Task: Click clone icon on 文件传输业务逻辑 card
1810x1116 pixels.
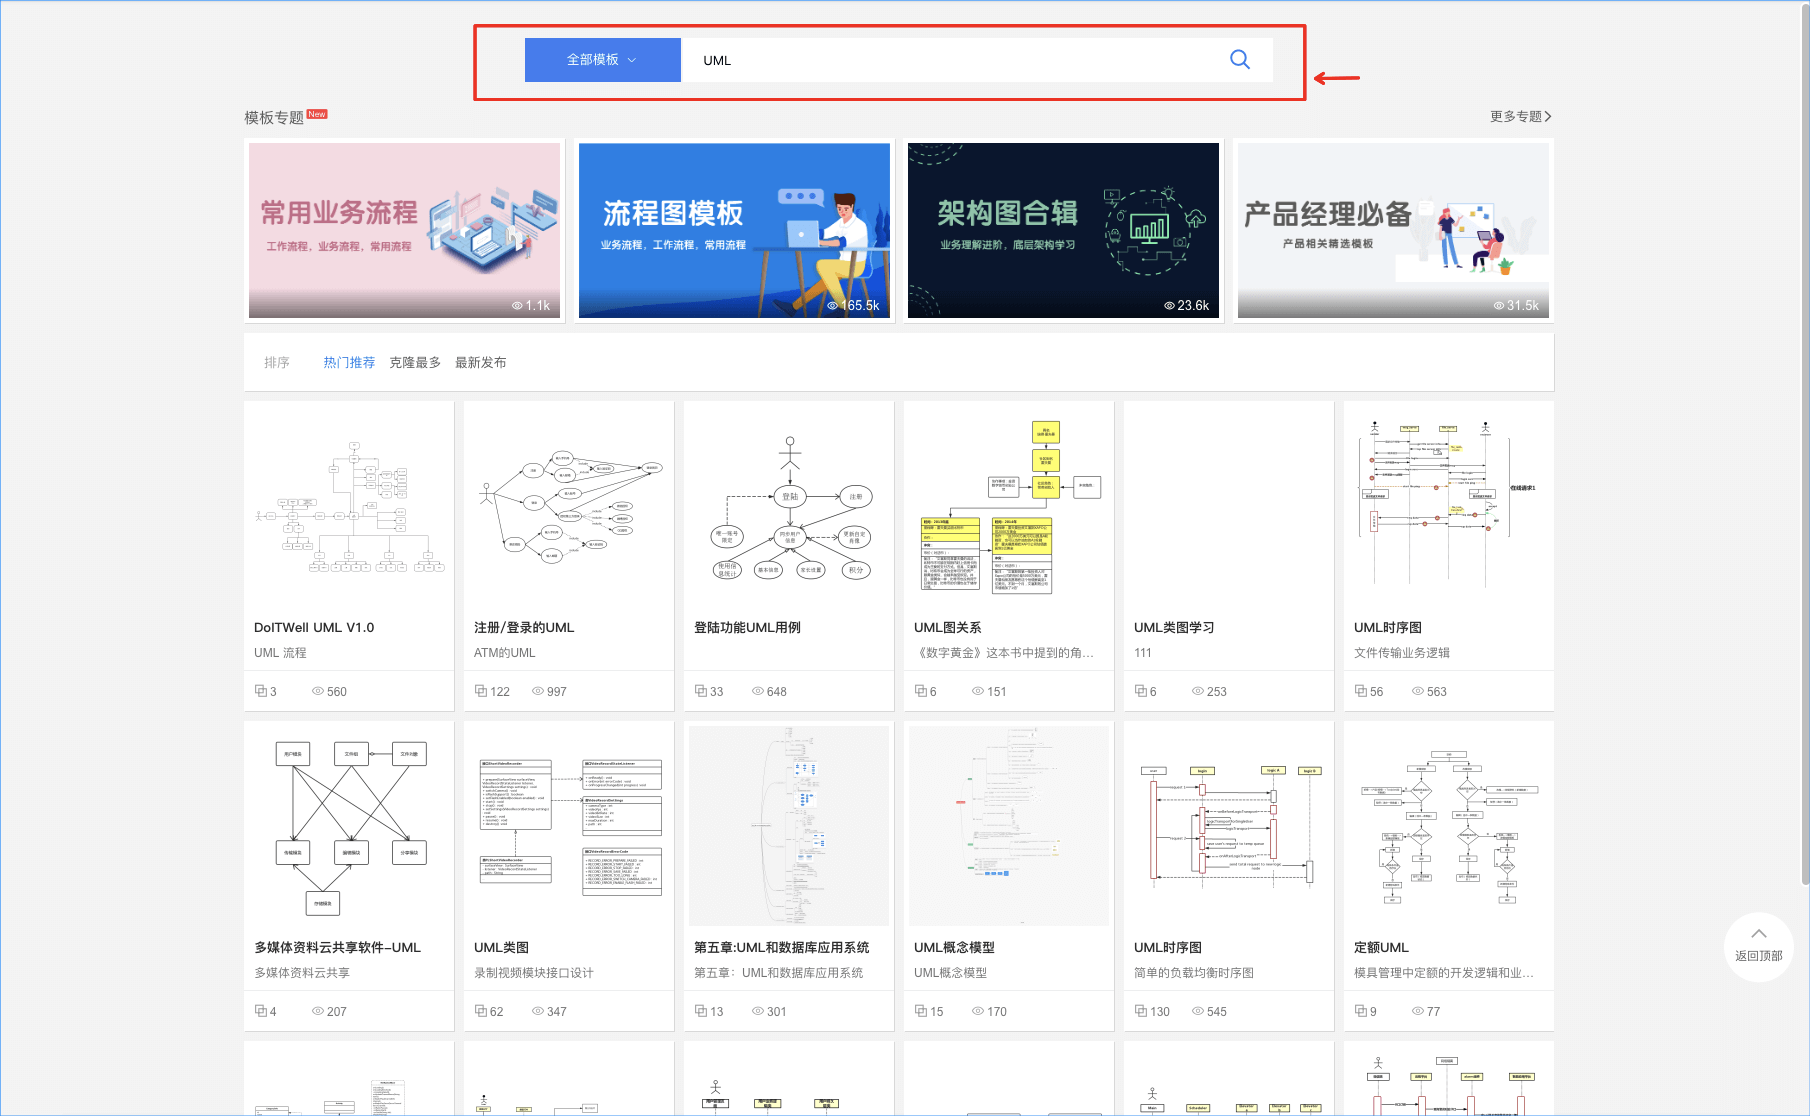Action: click(1360, 691)
